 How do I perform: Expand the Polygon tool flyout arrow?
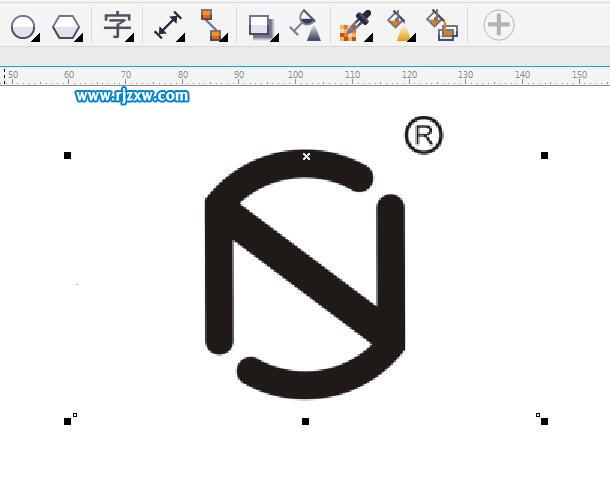[x=79, y=38]
